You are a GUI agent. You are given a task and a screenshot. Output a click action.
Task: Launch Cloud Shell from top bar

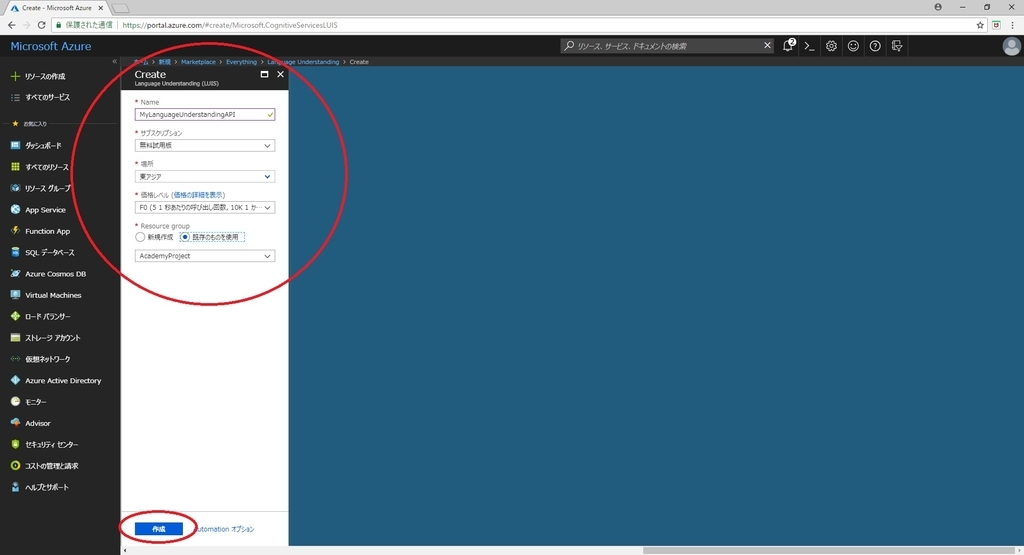point(809,46)
